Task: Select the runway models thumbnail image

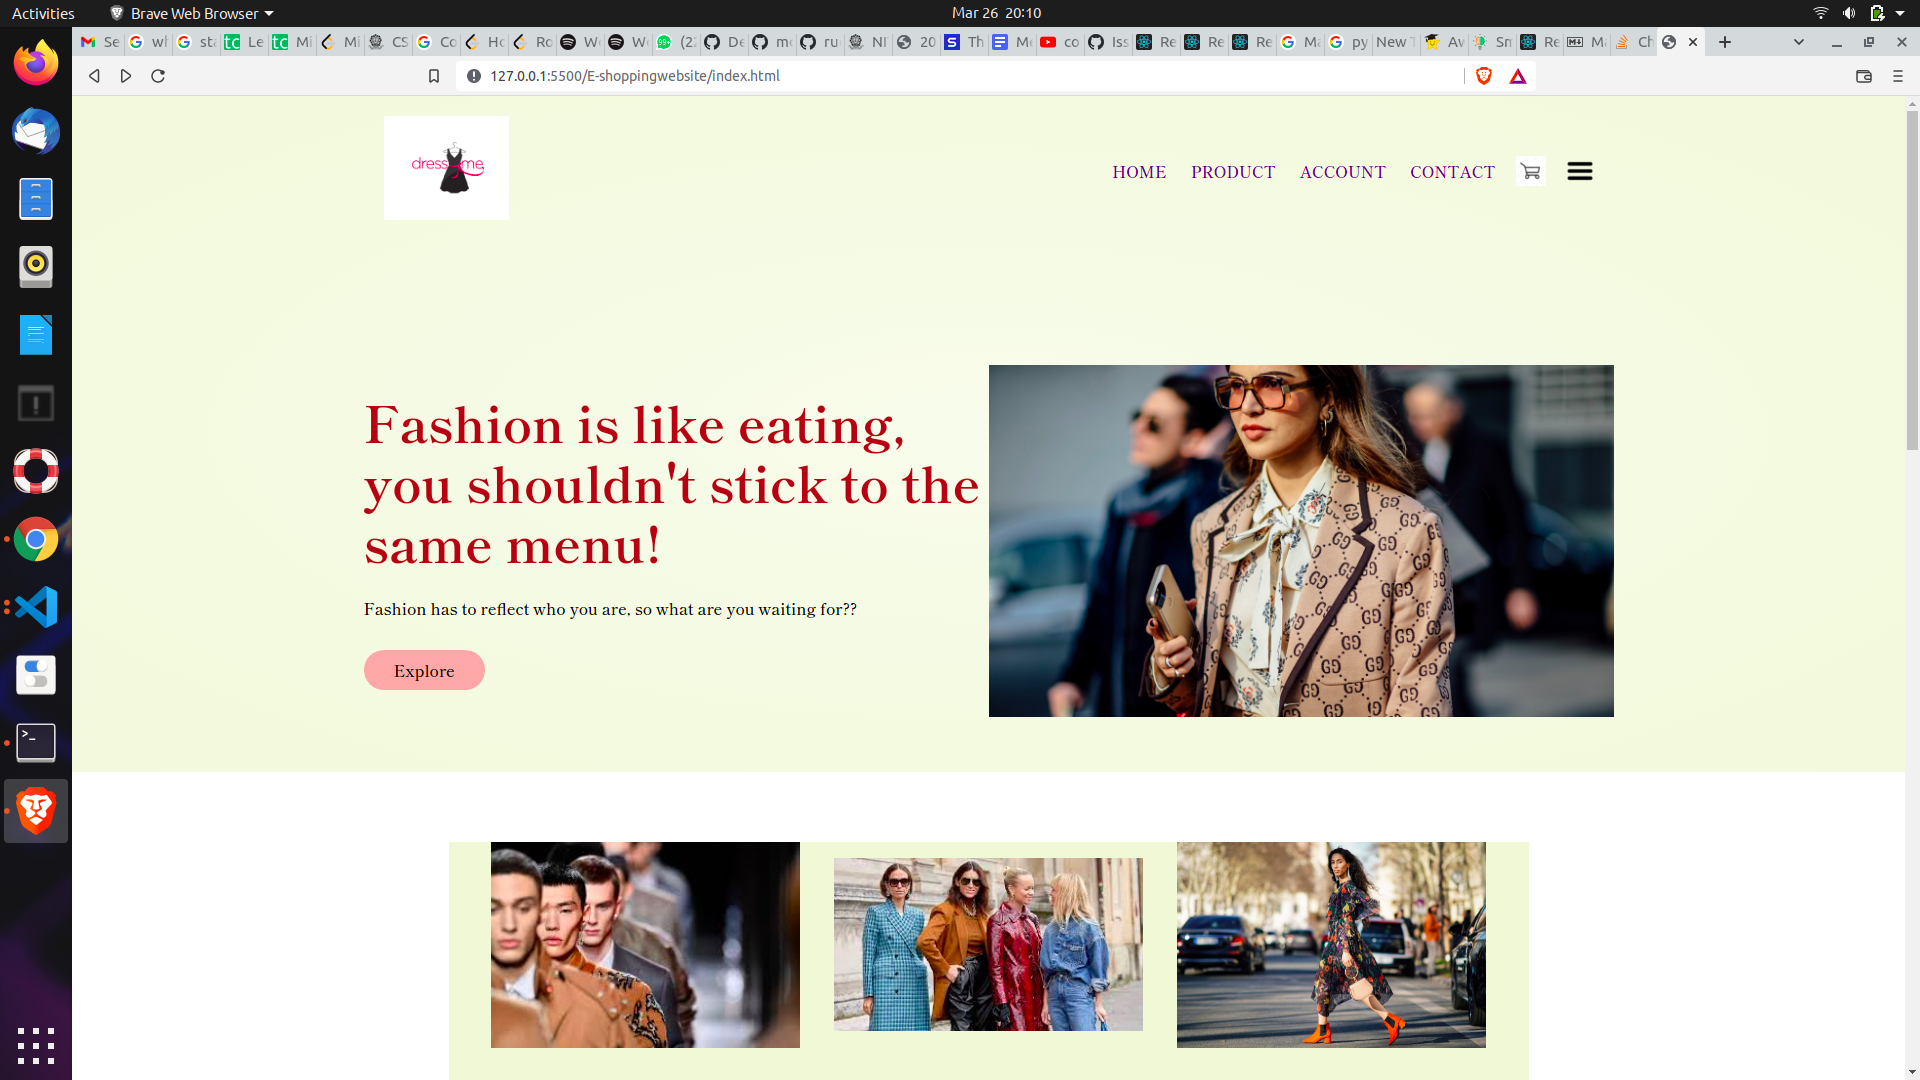Action: (x=645, y=945)
